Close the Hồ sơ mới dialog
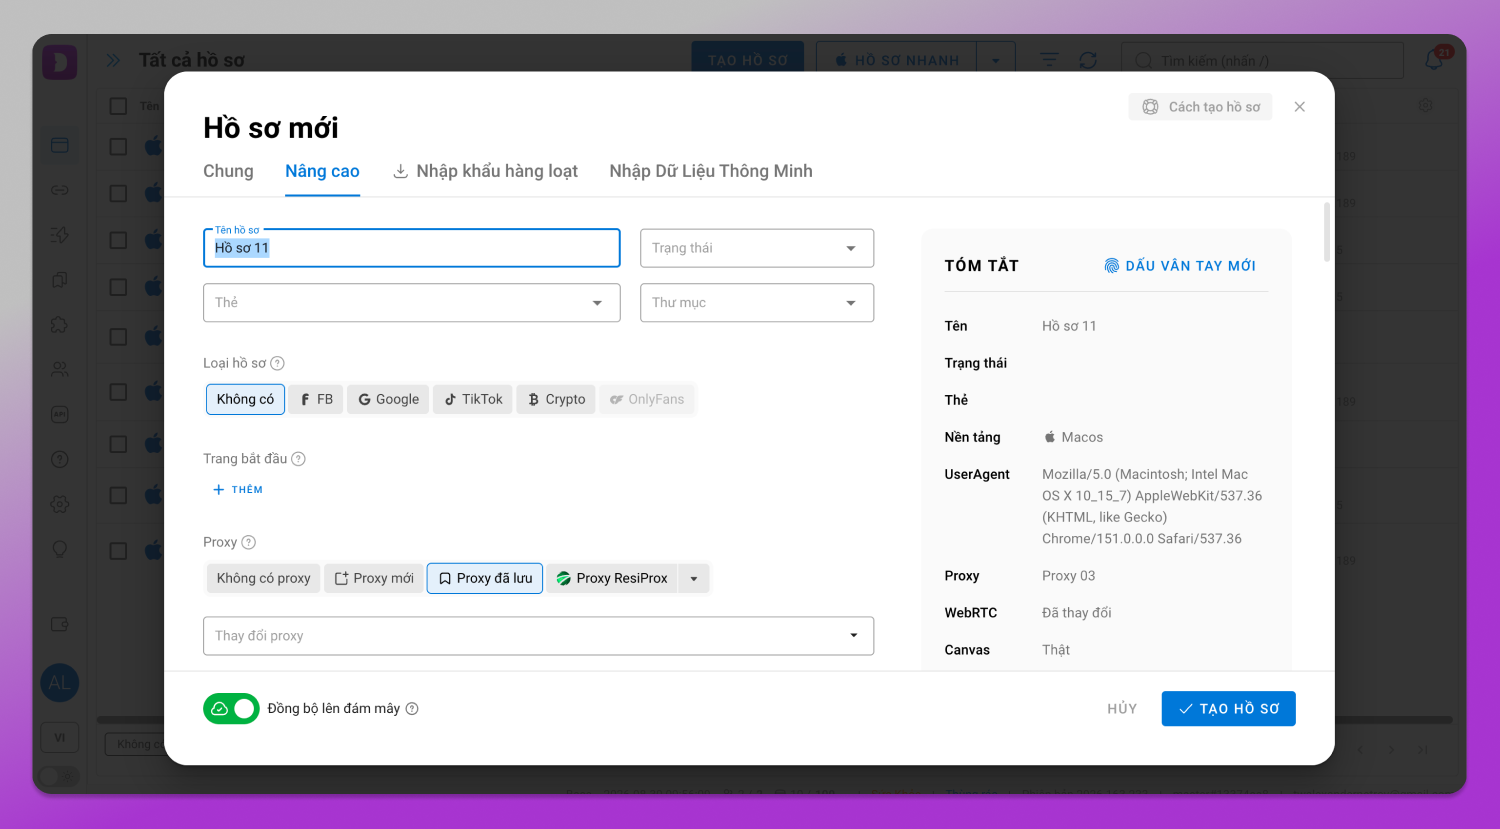1500x829 pixels. point(1299,107)
